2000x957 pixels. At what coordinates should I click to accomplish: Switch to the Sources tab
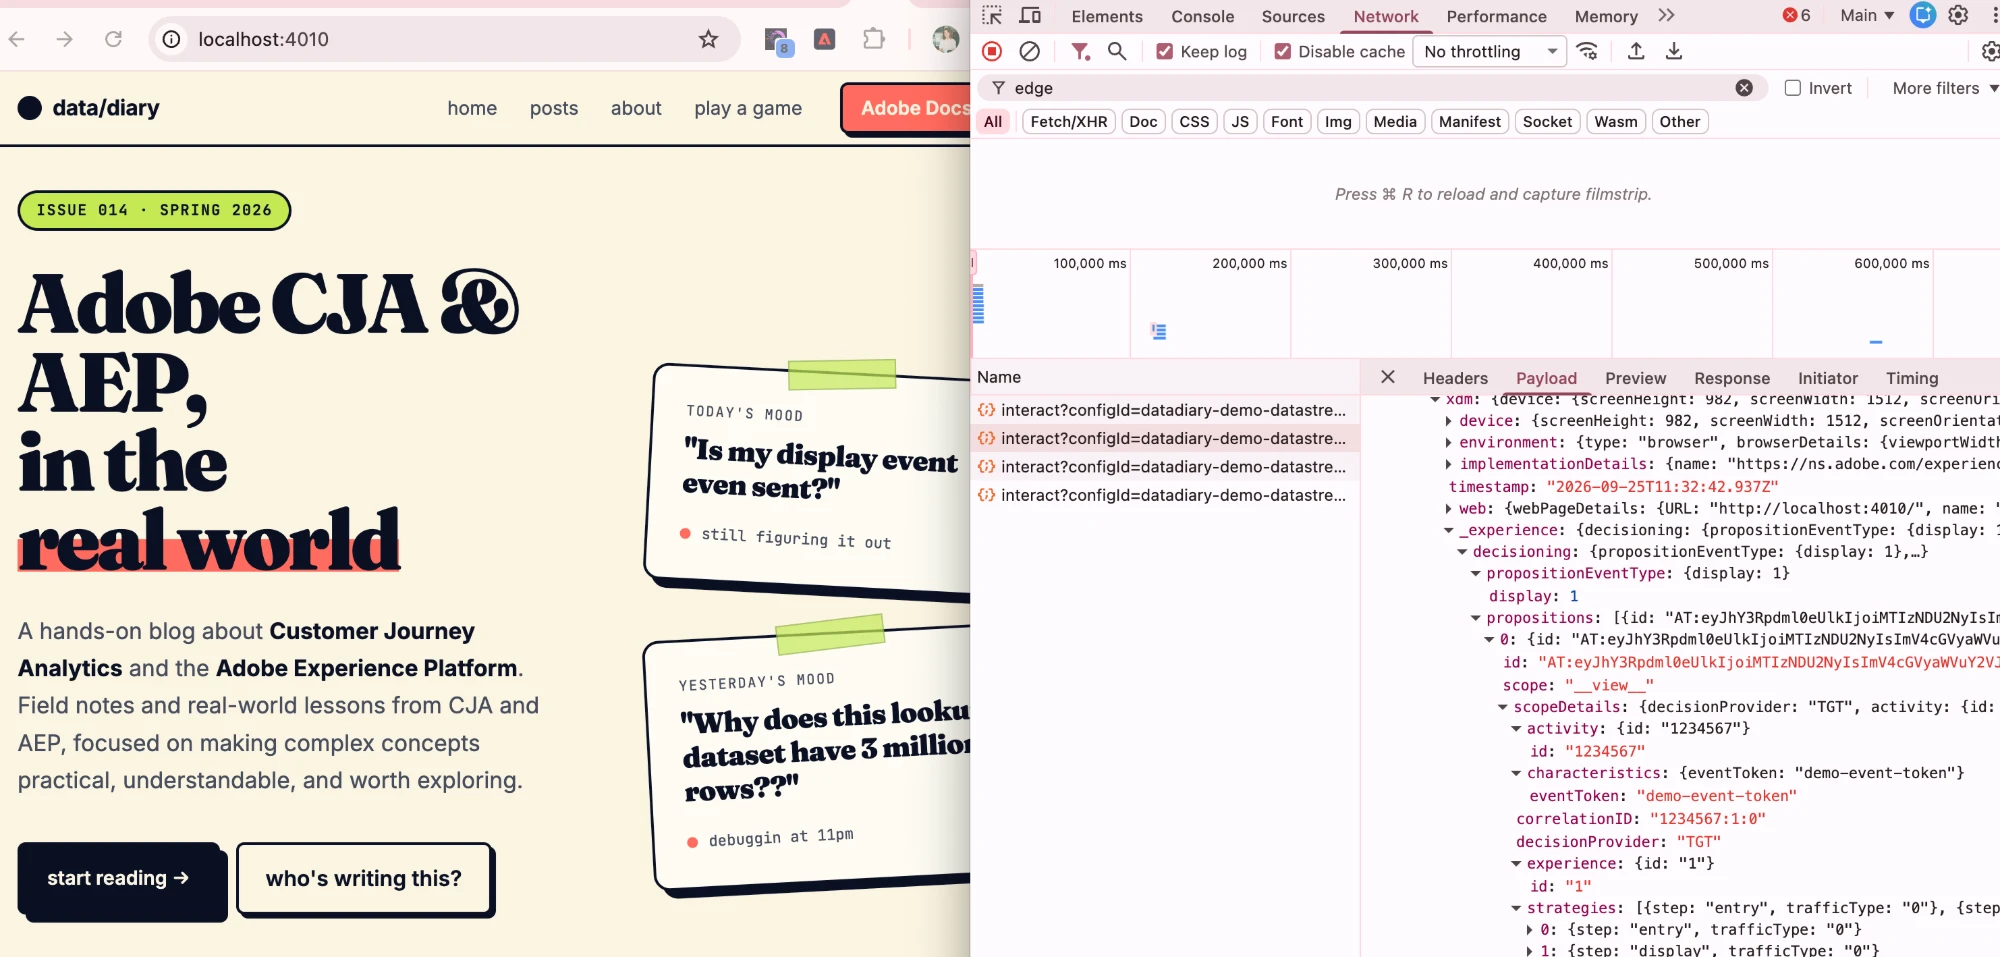[1293, 16]
